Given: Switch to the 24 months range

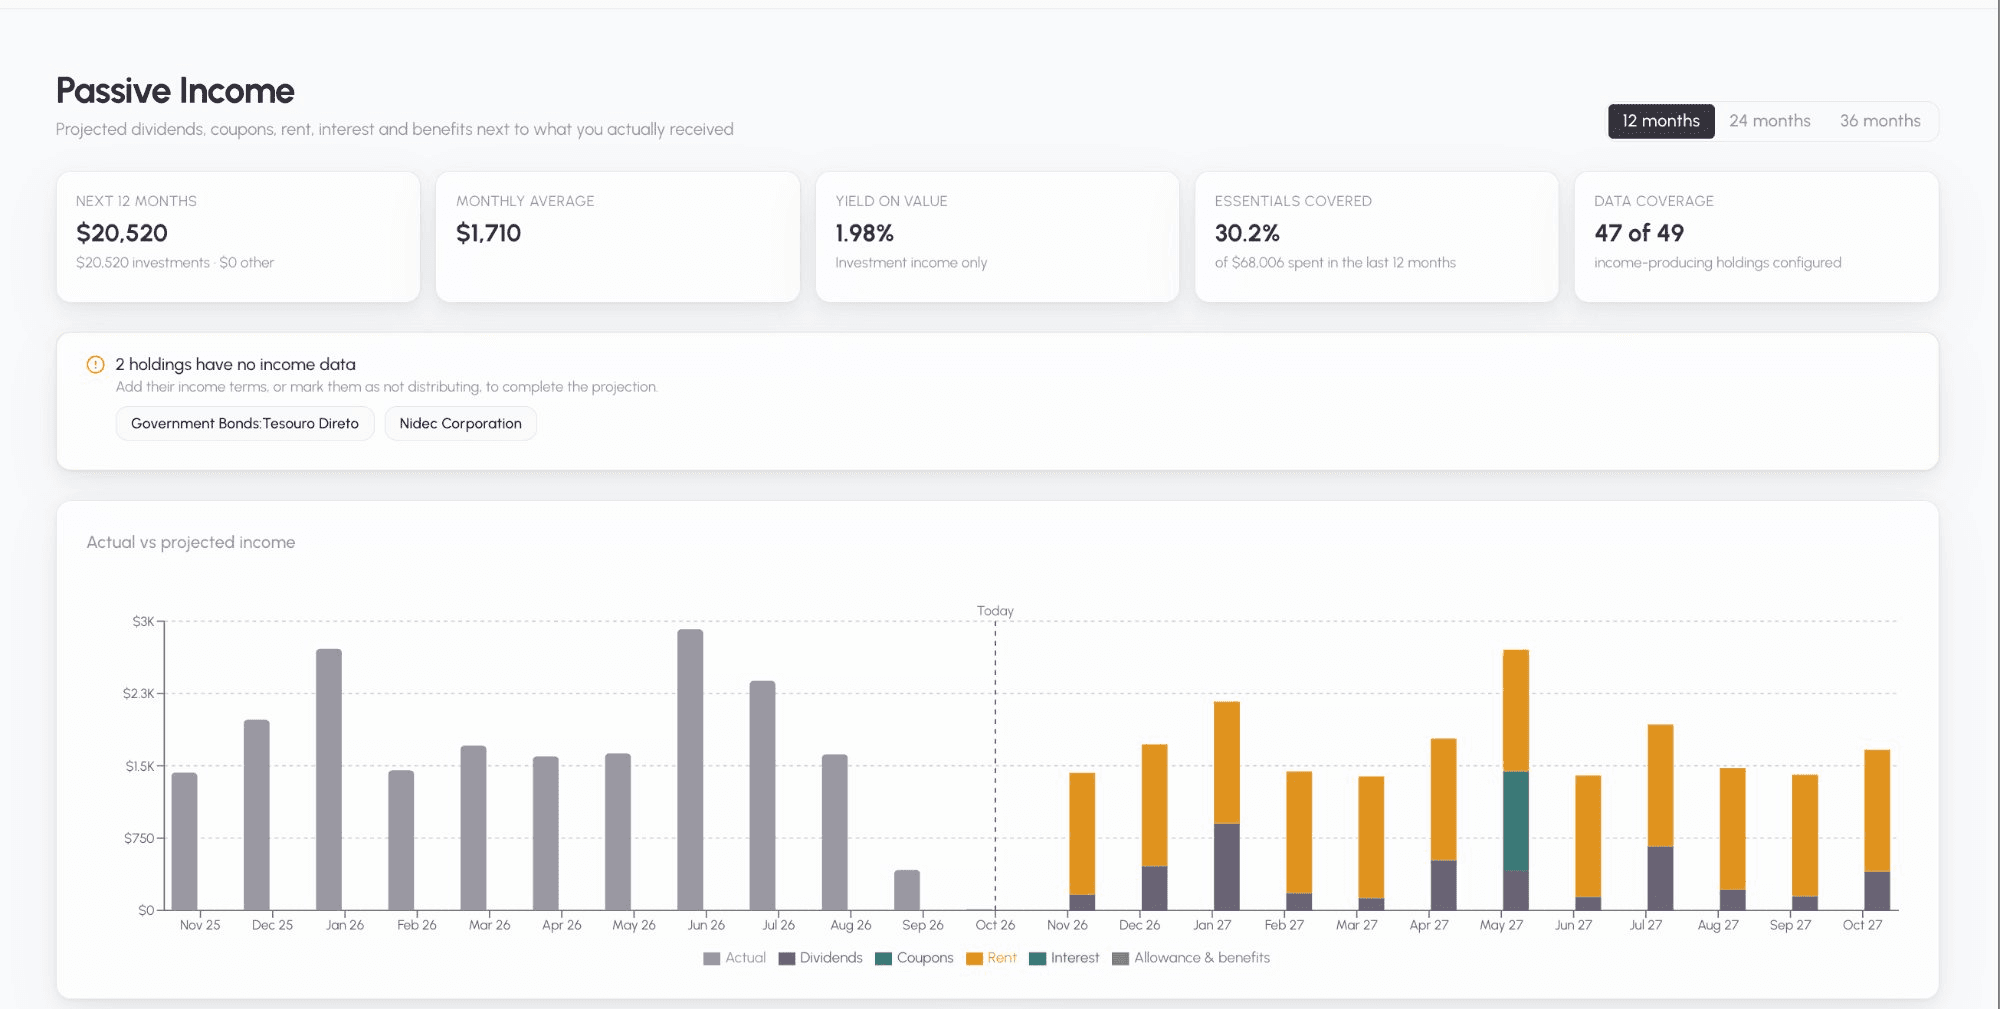Looking at the screenshot, I should tap(1769, 121).
